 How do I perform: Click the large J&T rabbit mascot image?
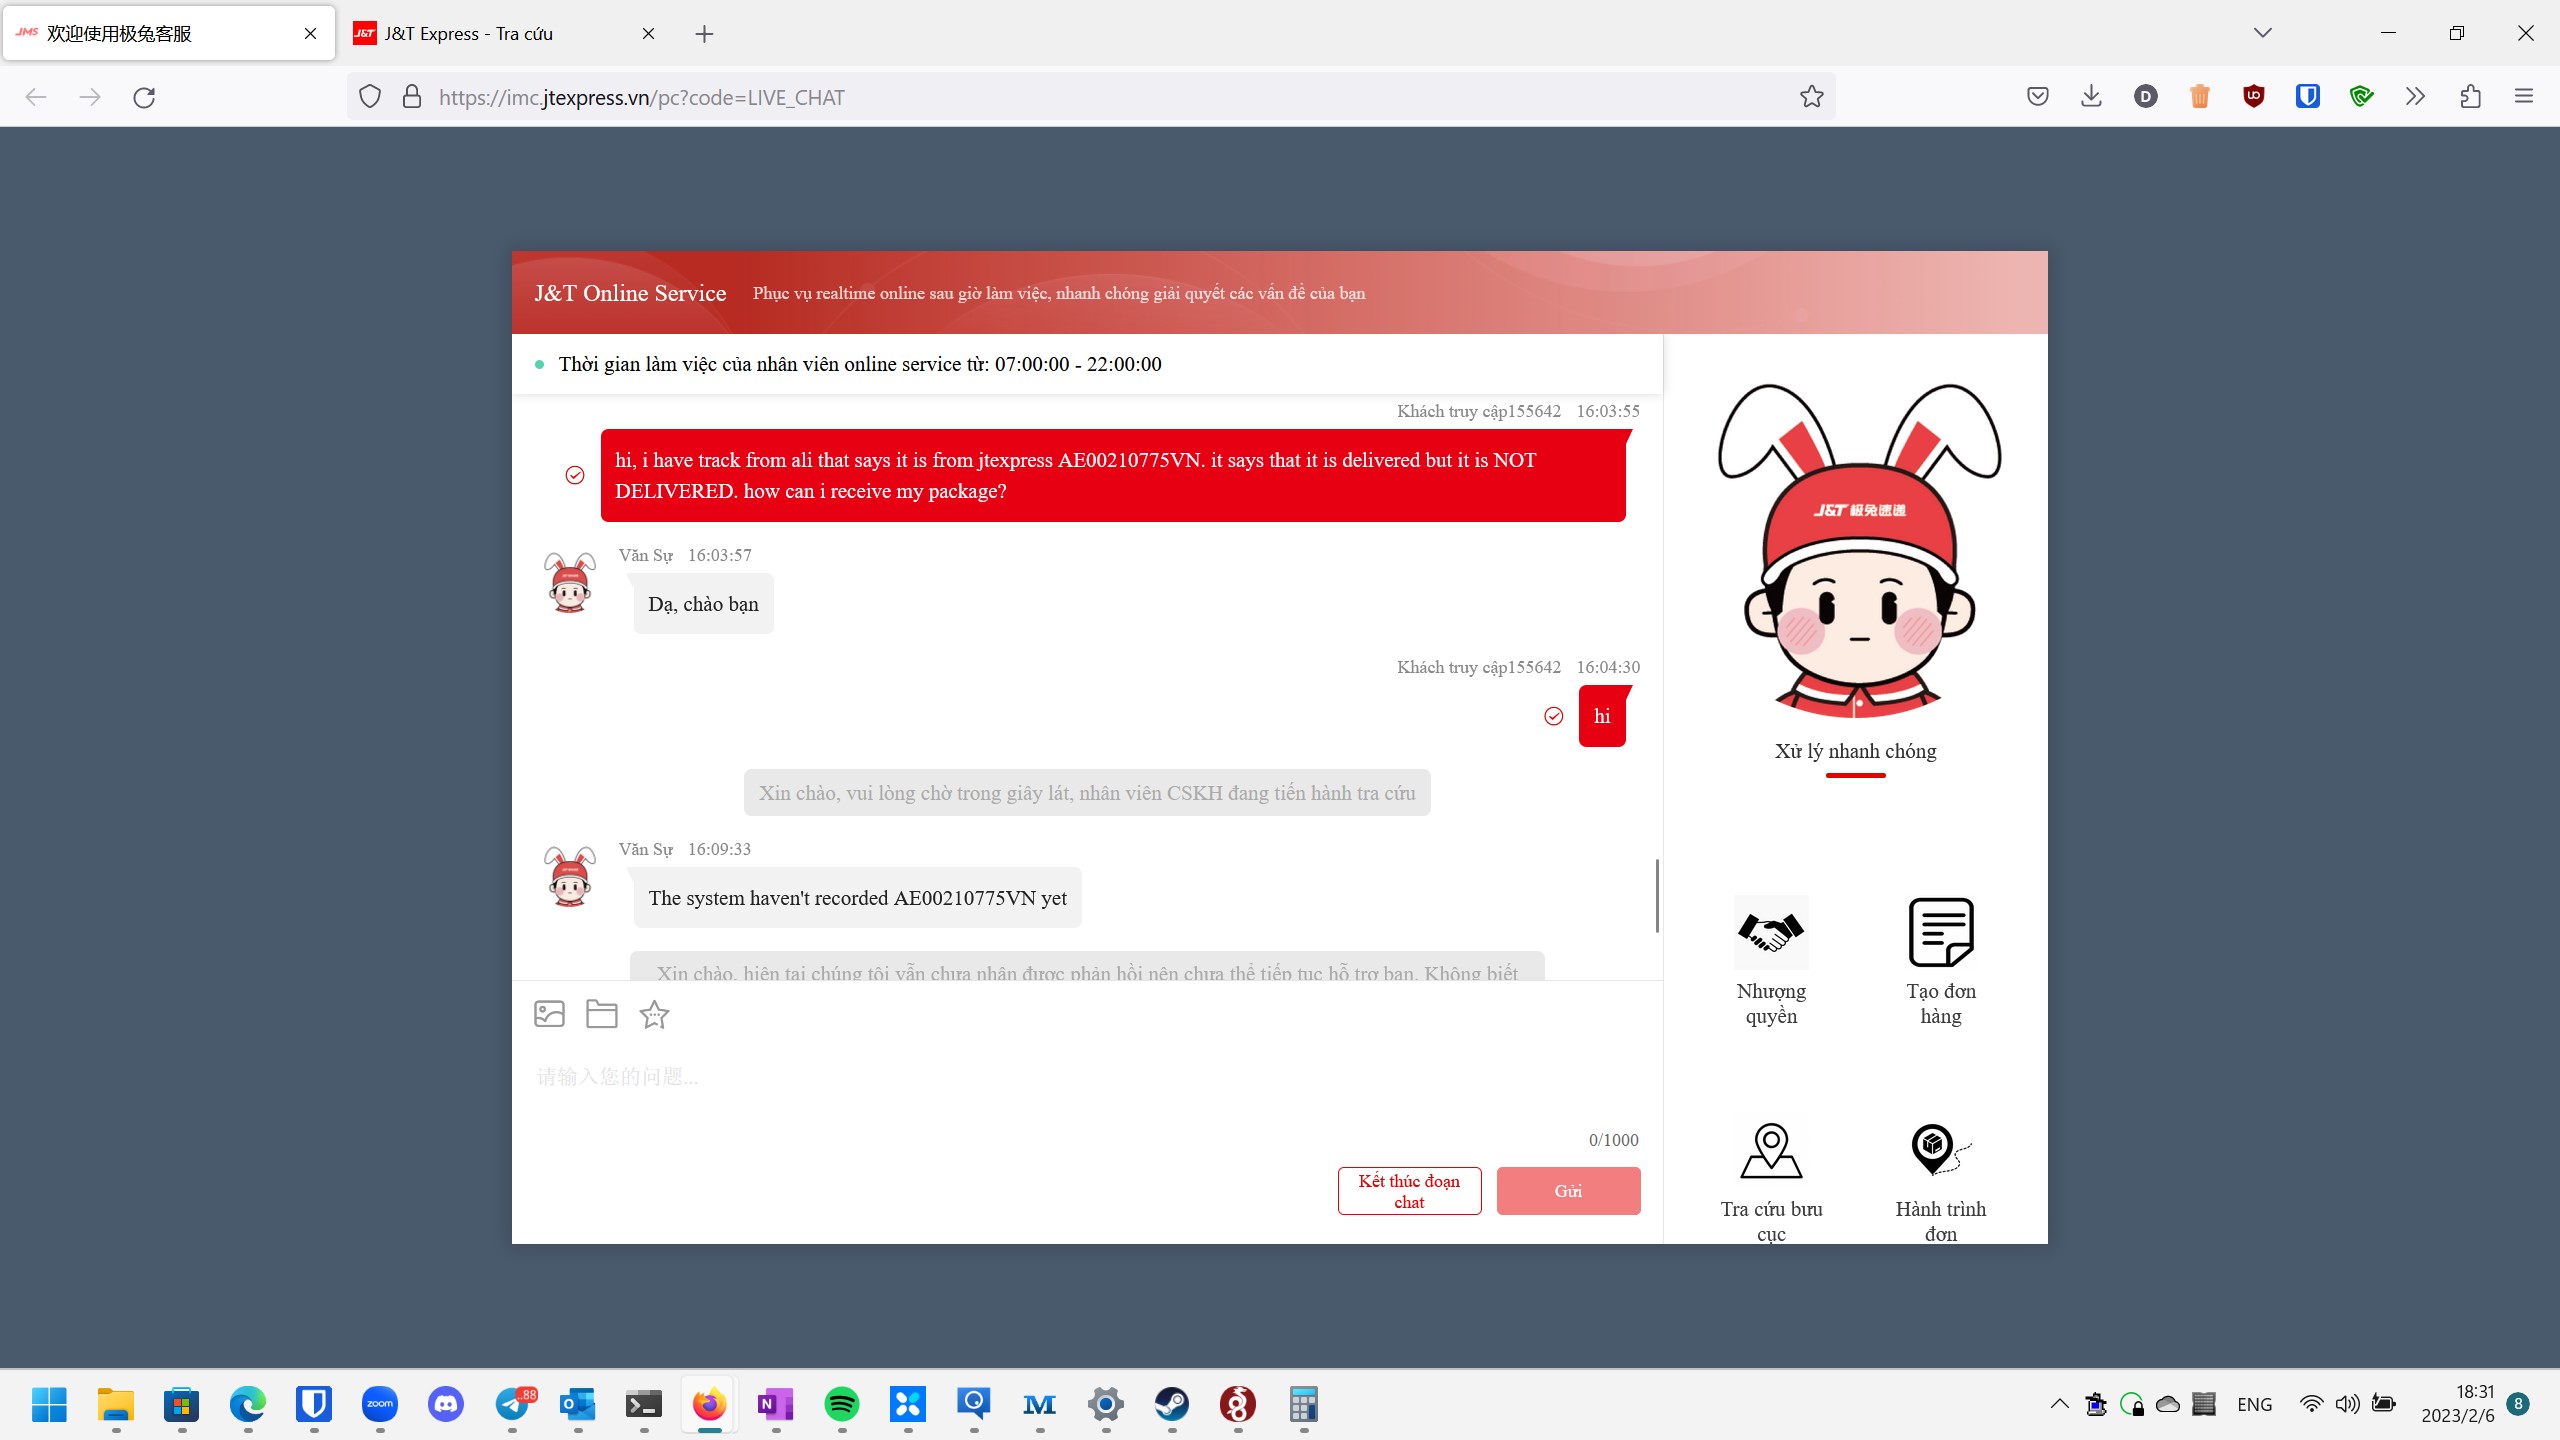tap(1858, 550)
